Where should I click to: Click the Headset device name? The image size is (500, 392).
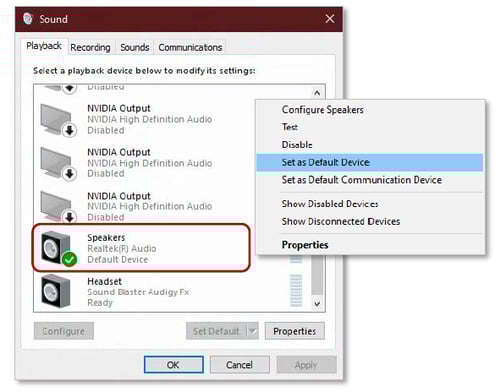104,281
